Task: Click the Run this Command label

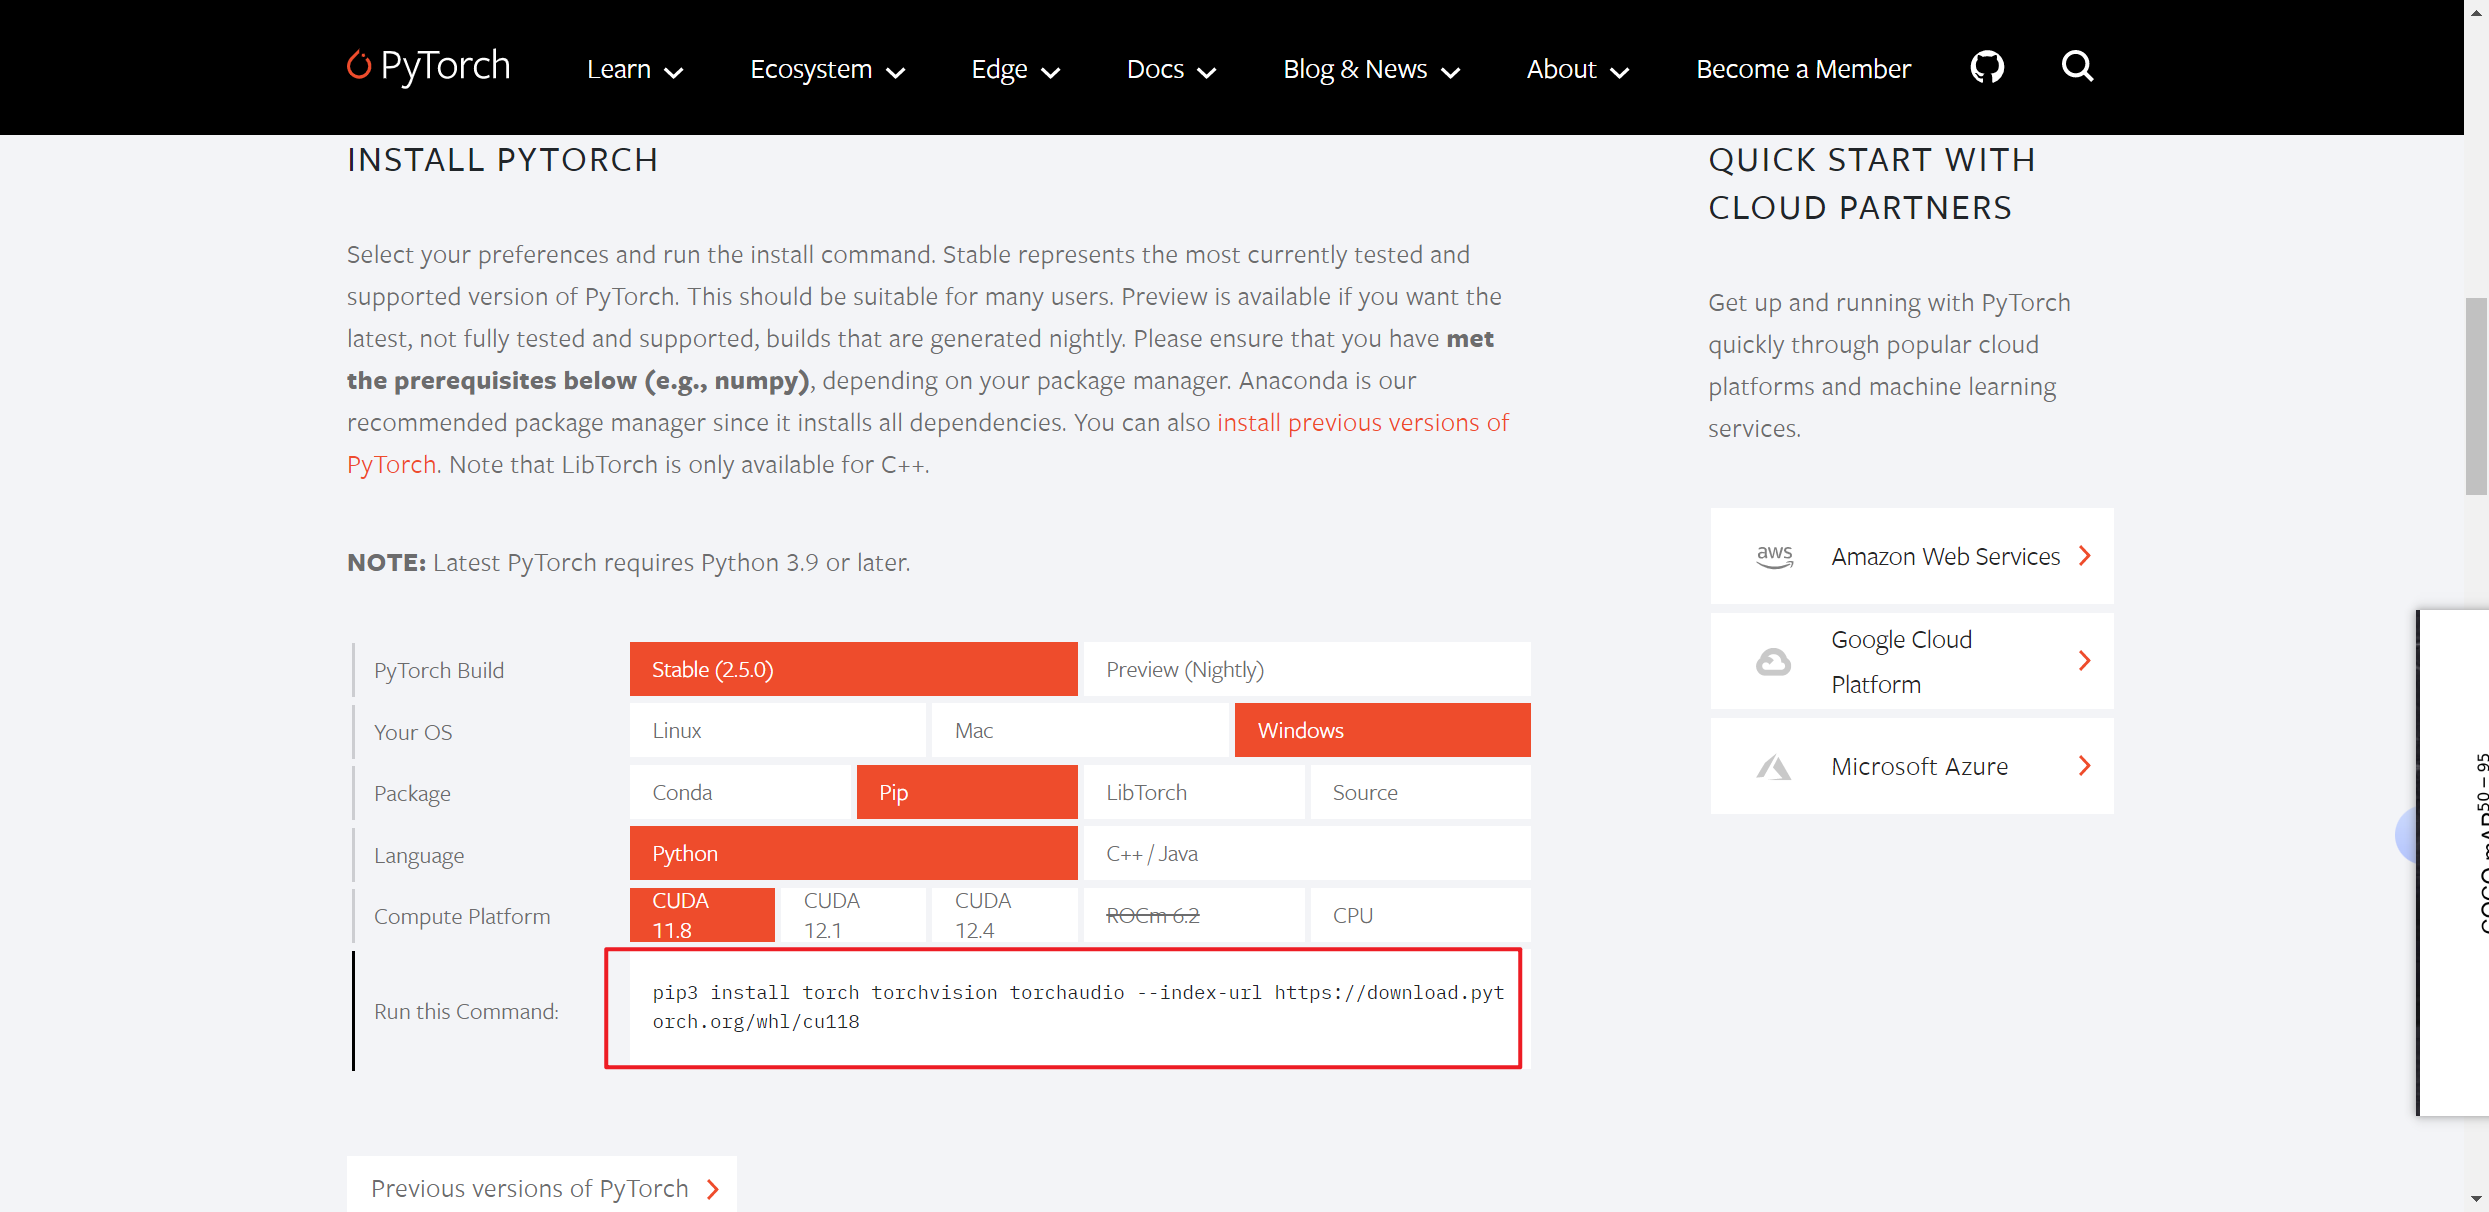Action: tap(466, 1011)
